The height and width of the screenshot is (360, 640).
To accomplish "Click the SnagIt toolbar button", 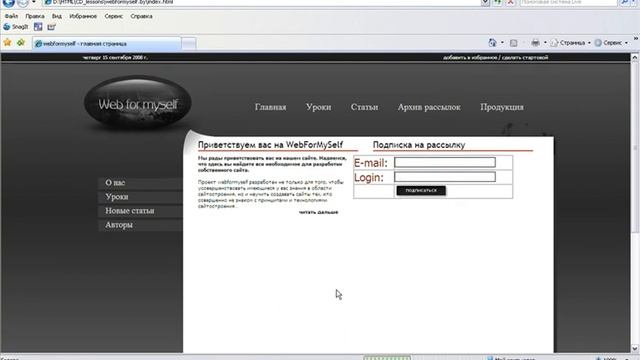I will 16,27.
